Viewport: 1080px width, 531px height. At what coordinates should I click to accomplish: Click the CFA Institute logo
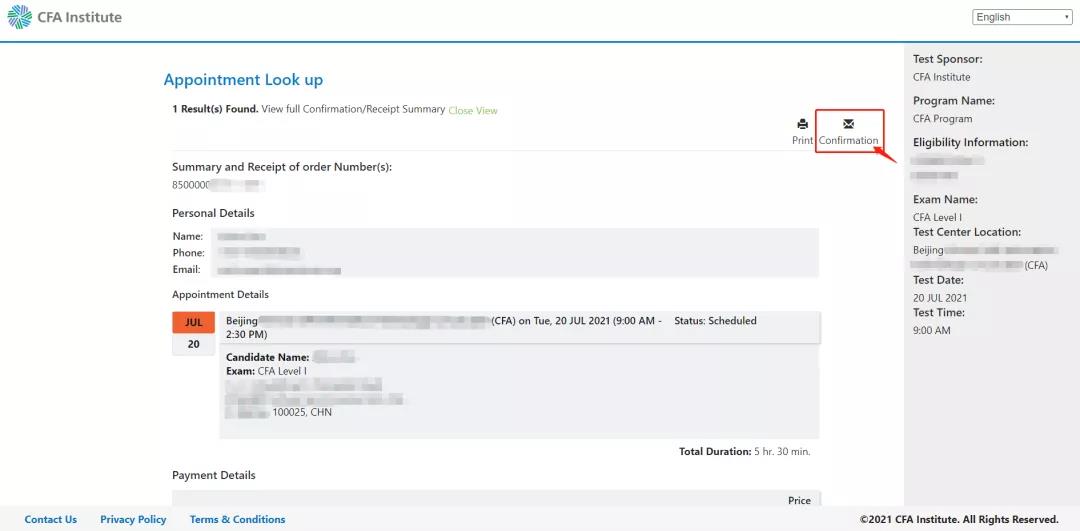coord(65,17)
